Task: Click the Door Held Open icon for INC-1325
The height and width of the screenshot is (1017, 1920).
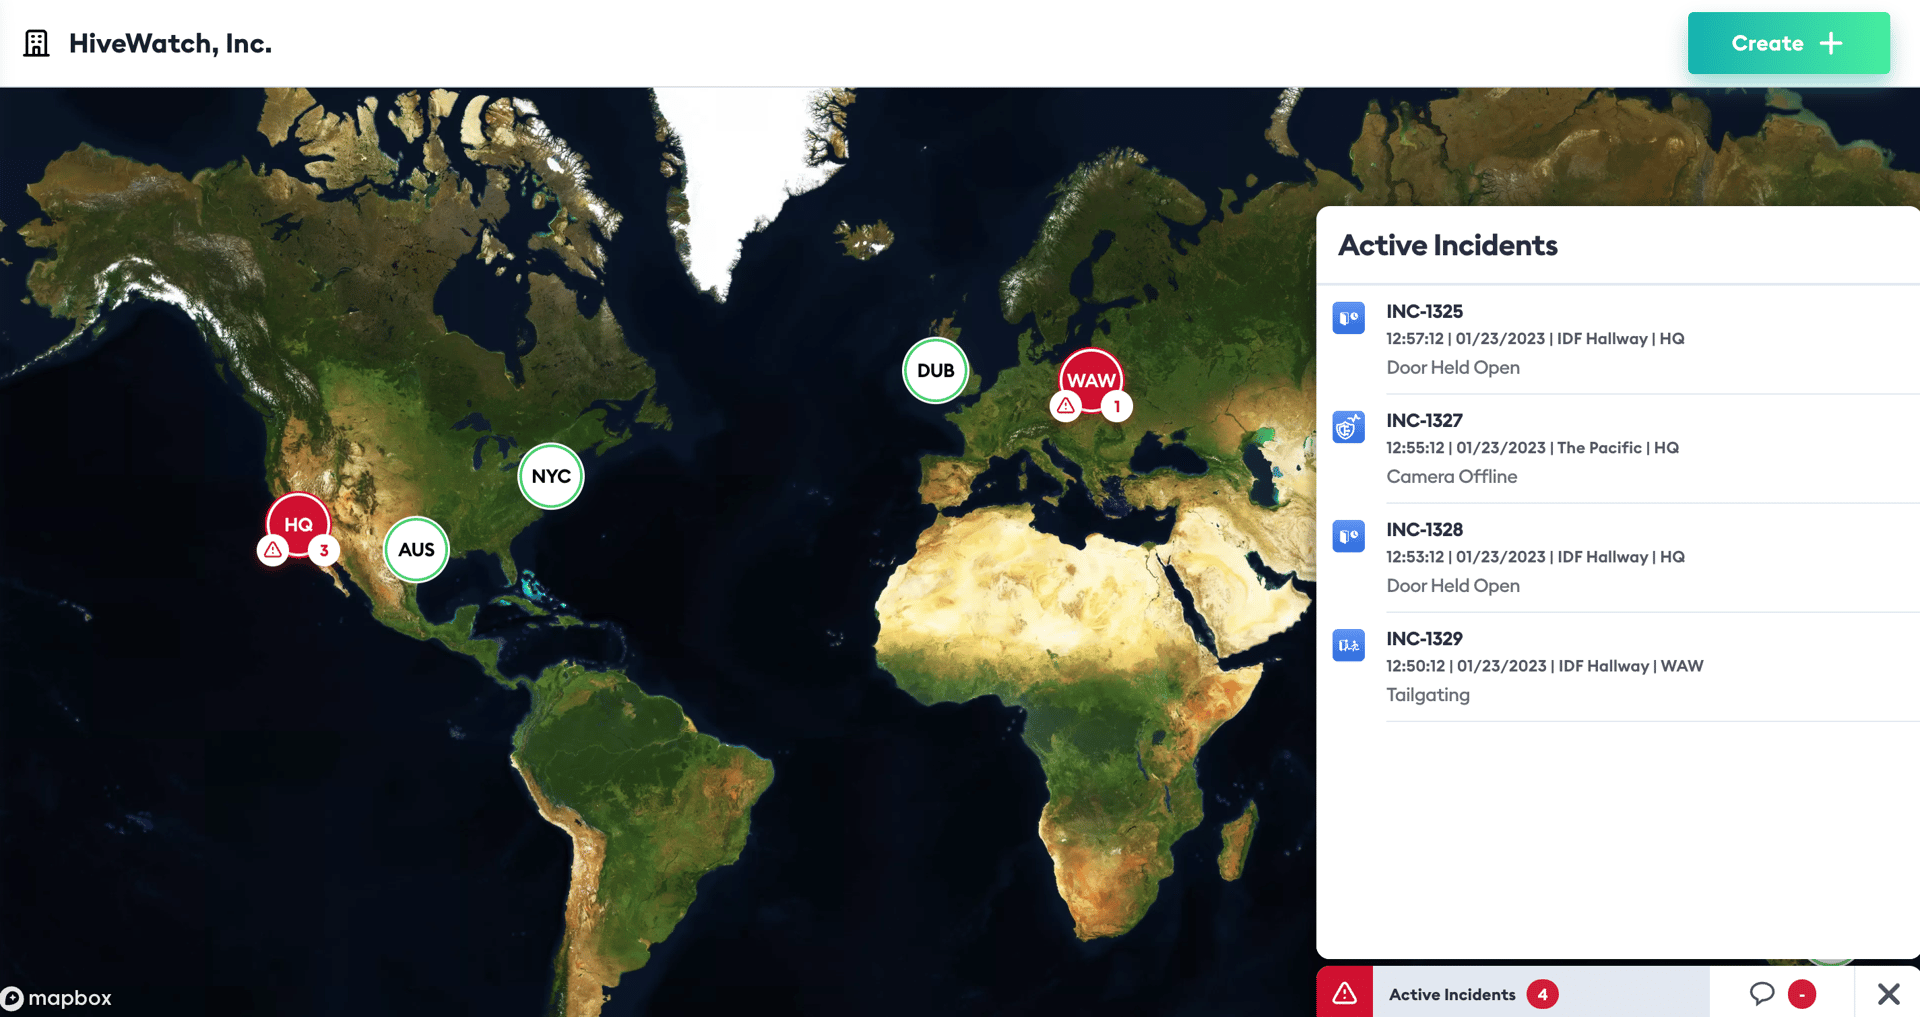Action: click(x=1348, y=318)
